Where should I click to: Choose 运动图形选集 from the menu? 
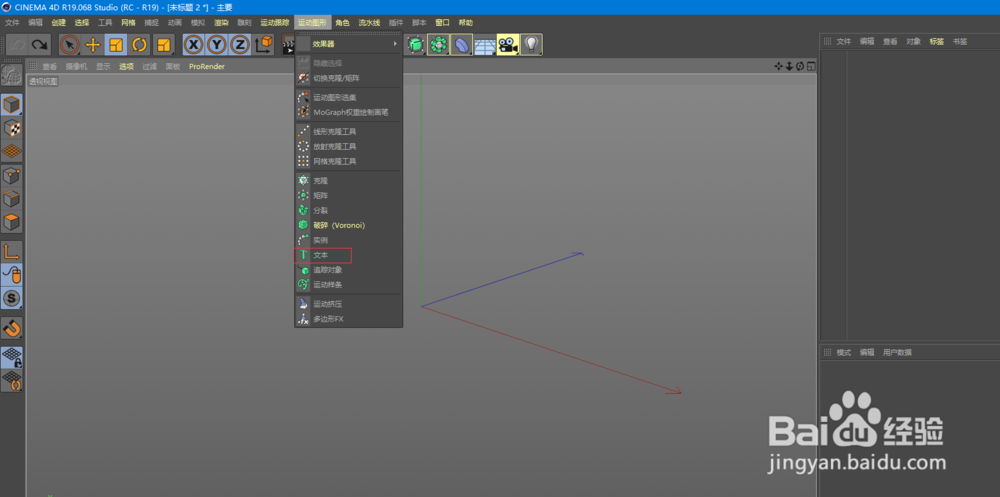coord(349,98)
